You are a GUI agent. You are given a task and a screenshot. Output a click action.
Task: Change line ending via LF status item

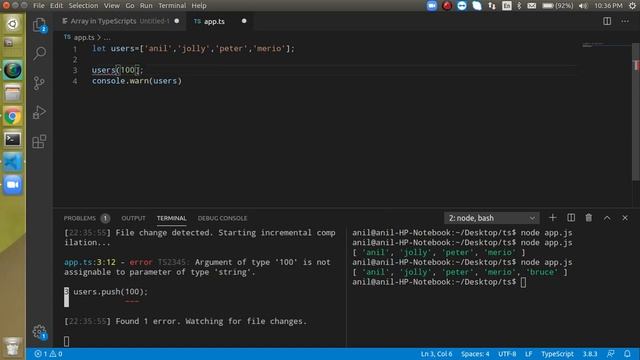tap(529, 354)
